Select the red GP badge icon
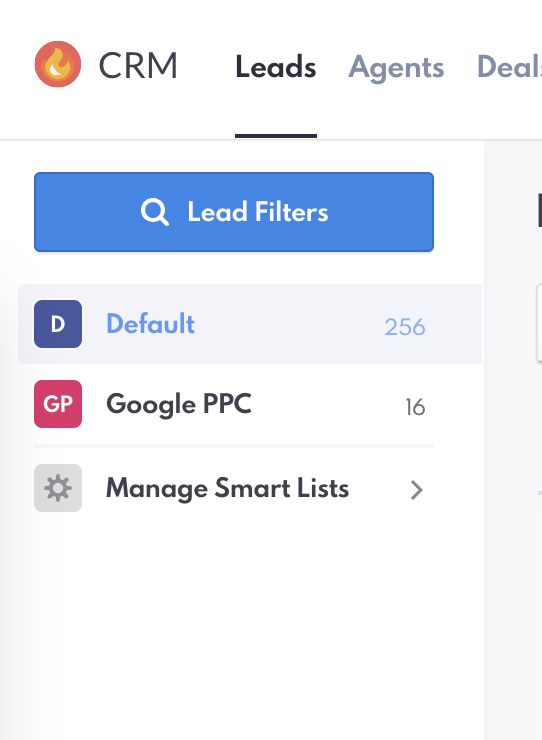 coord(58,404)
